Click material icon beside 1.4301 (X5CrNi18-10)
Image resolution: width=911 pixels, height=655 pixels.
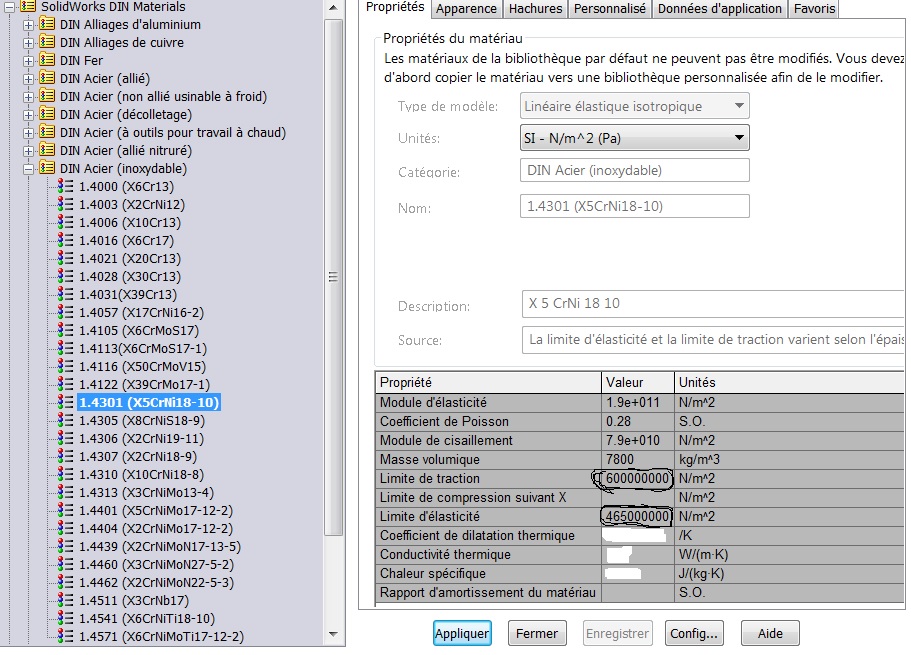pyautogui.click(x=66, y=403)
